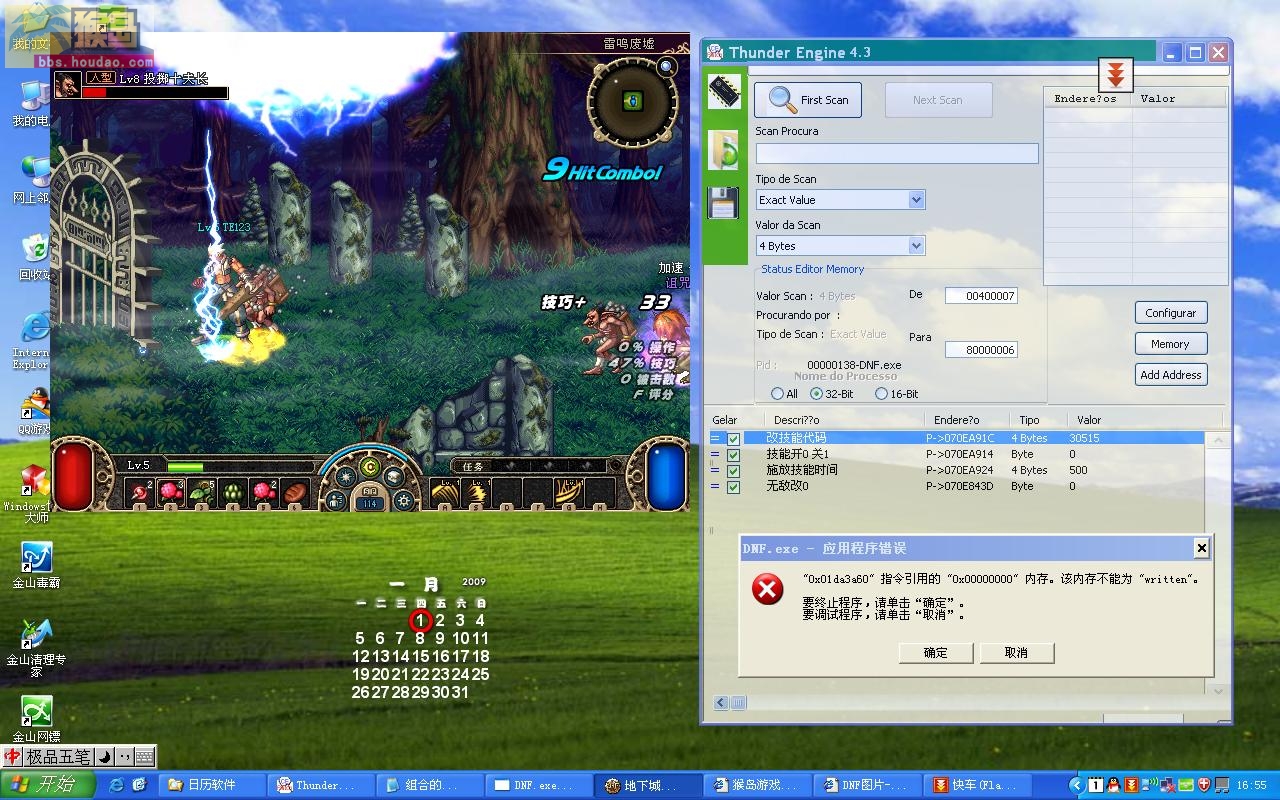The width and height of the screenshot is (1280, 800).
Task: Use quick slot 4 green fruit item
Action: point(232,493)
